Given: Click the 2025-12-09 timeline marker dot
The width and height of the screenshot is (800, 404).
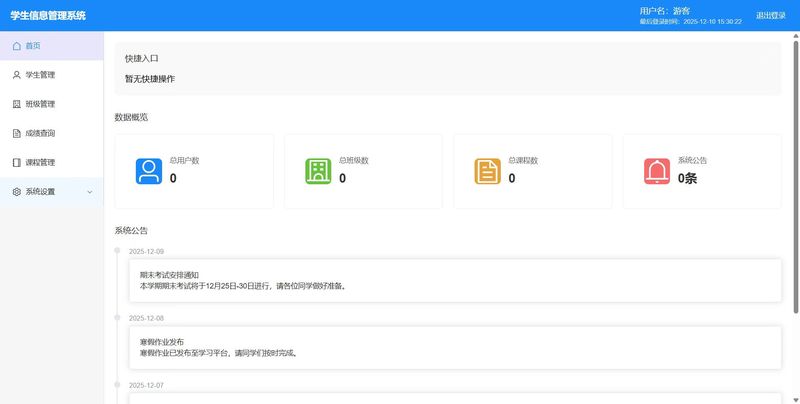Looking at the screenshot, I should pos(118,251).
